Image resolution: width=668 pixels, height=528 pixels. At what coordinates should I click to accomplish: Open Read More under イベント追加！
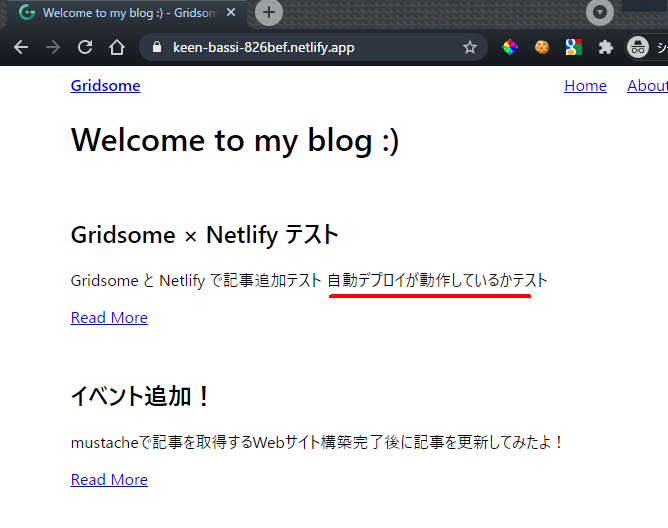coord(109,479)
